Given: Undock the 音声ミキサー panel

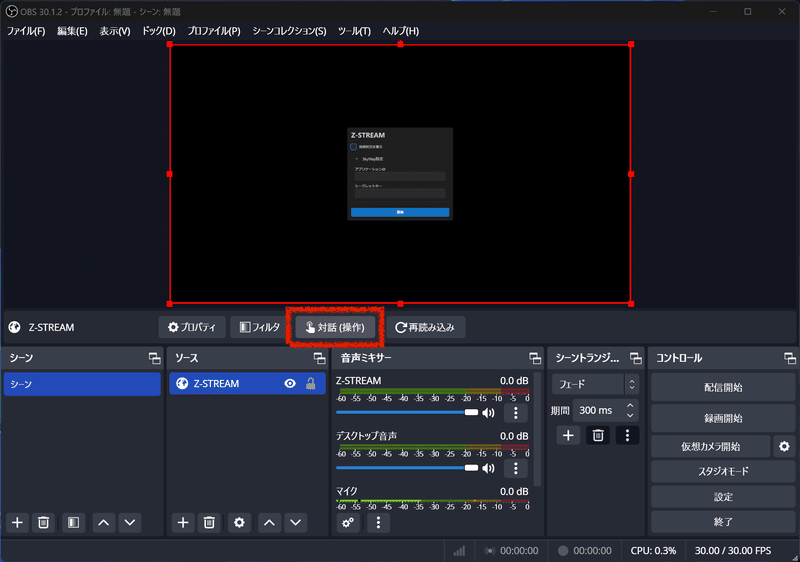Looking at the screenshot, I should (535, 359).
